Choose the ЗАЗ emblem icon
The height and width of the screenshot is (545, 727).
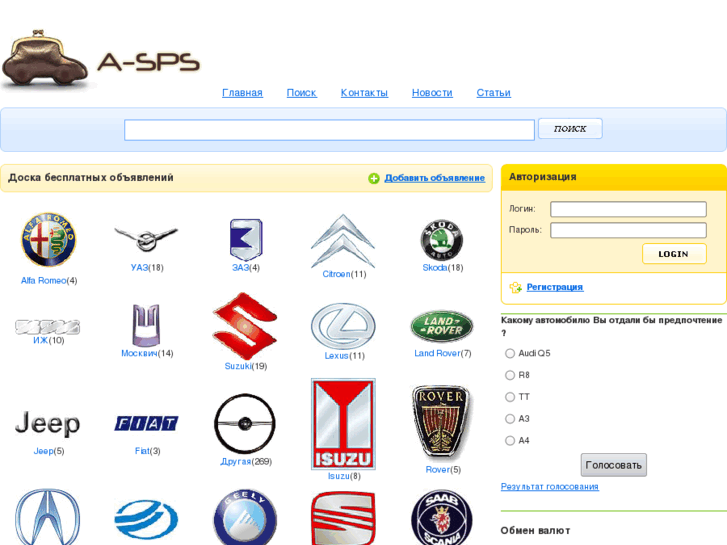246,240
